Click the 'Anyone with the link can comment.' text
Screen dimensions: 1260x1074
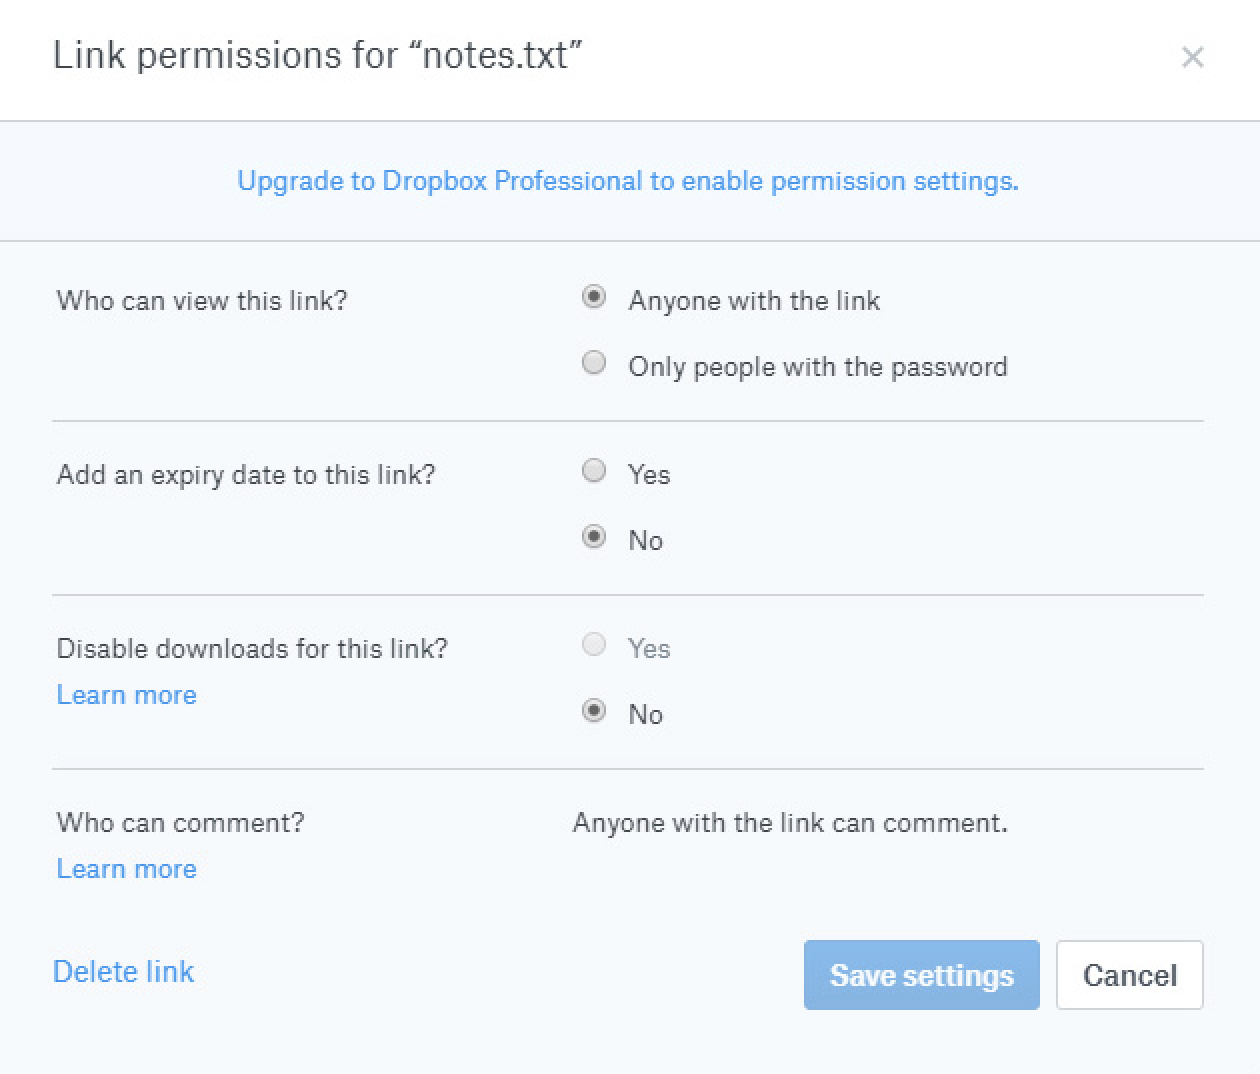(x=790, y=823)
